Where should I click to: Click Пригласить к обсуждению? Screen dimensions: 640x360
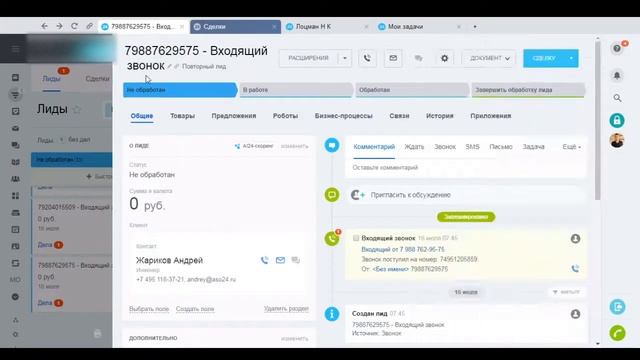click(411, 195)
